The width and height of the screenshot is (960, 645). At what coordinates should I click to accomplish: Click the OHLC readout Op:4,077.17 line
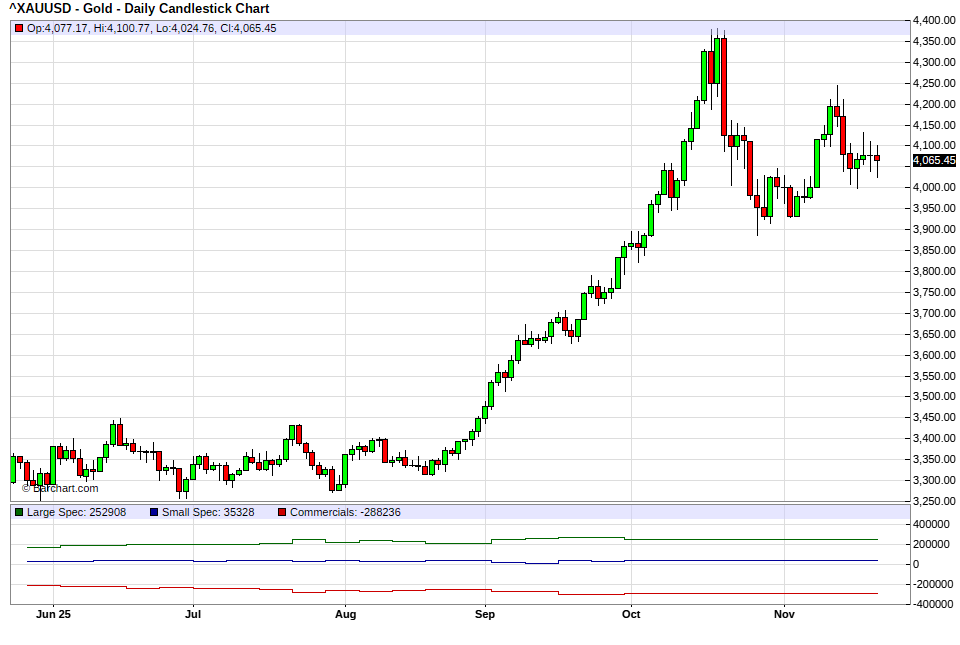(151, 28)
